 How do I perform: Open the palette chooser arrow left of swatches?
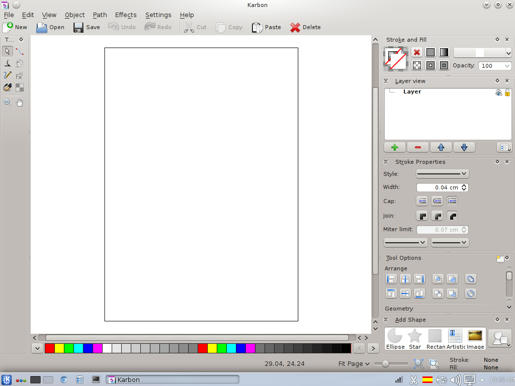(37, 348)
